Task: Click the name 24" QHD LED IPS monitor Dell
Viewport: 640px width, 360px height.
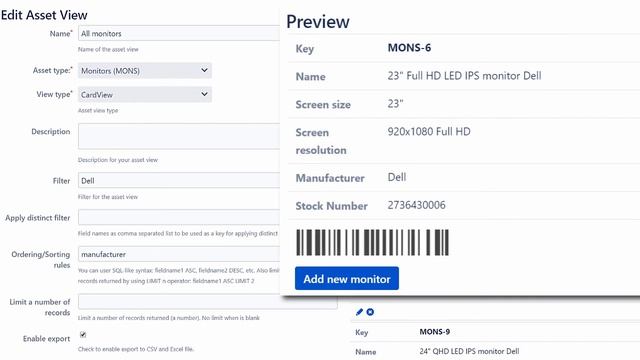Action: 469,351
